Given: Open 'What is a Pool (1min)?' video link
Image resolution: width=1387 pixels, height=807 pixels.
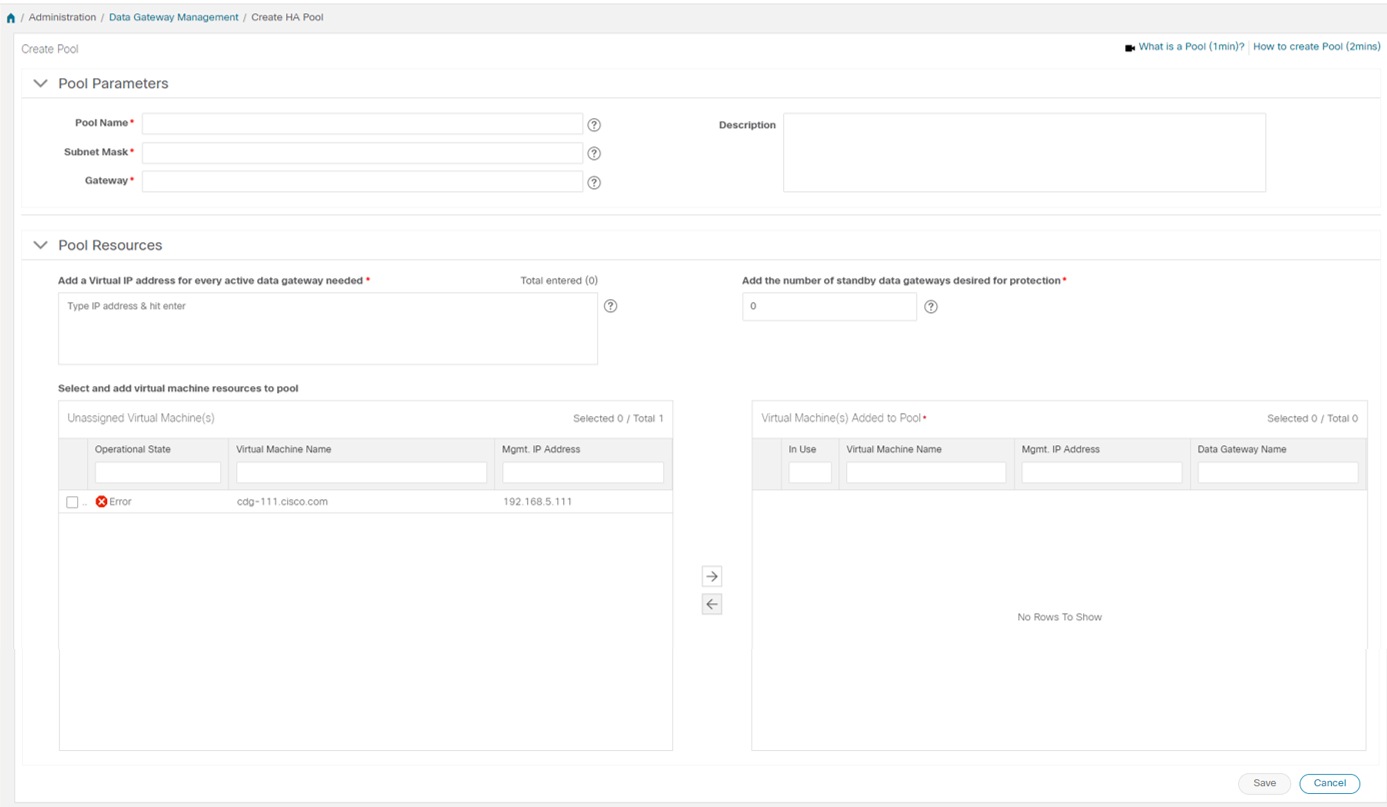Looking at the screenshot, I should point(1191,47).
